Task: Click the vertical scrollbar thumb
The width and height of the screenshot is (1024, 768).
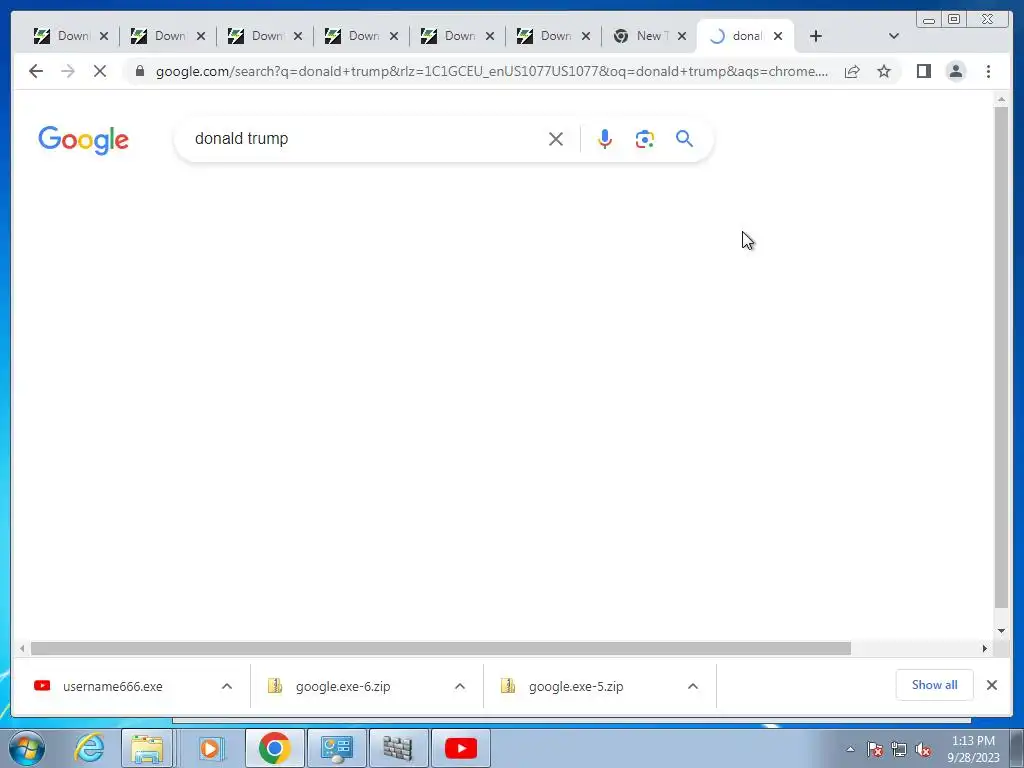Action: pos(1001,357)
